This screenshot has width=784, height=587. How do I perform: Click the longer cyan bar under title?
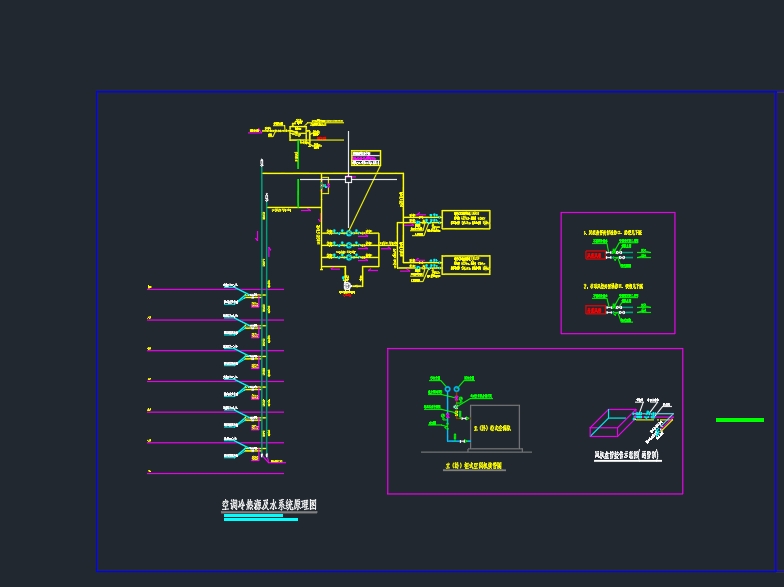coord(261,520)
